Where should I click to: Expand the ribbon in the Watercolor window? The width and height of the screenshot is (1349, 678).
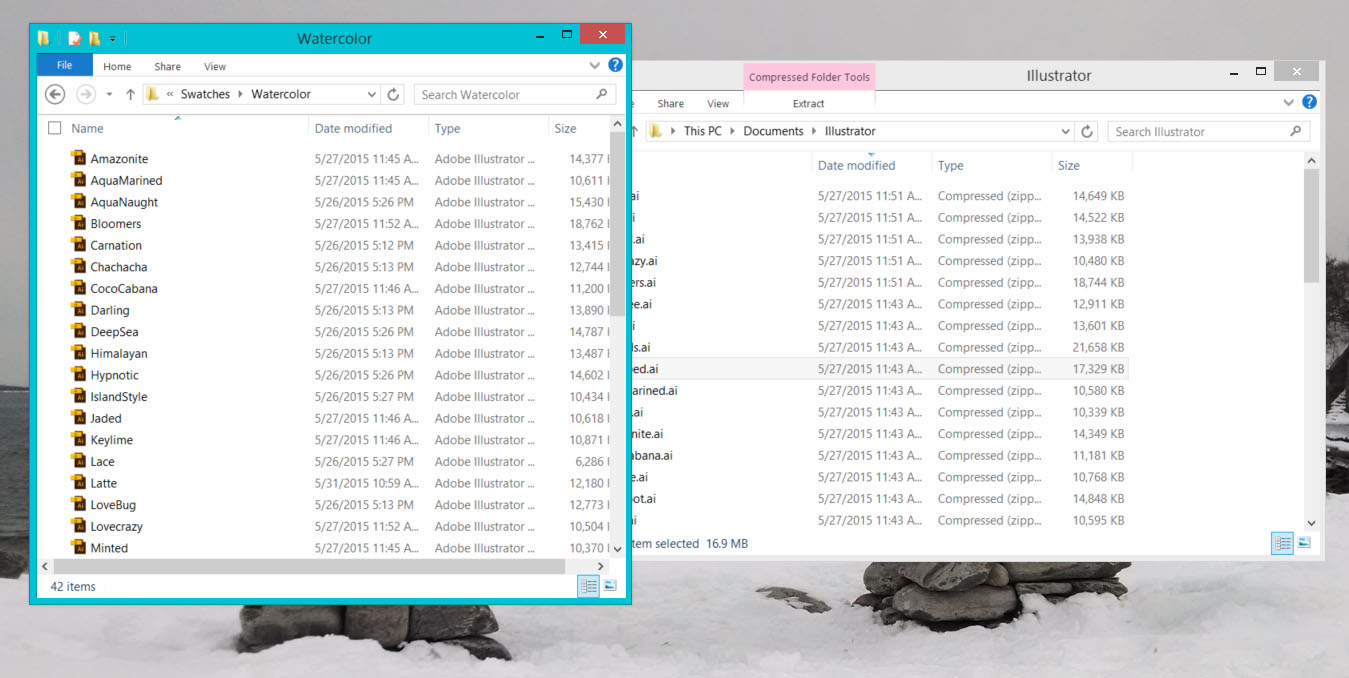pyautogui.click(x=595, y=66)
